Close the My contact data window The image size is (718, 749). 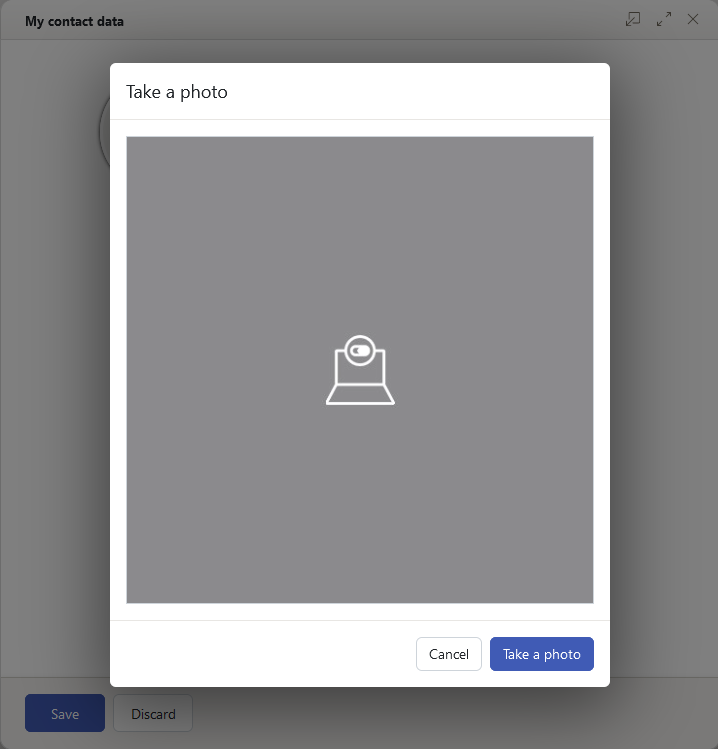[693, 19]
